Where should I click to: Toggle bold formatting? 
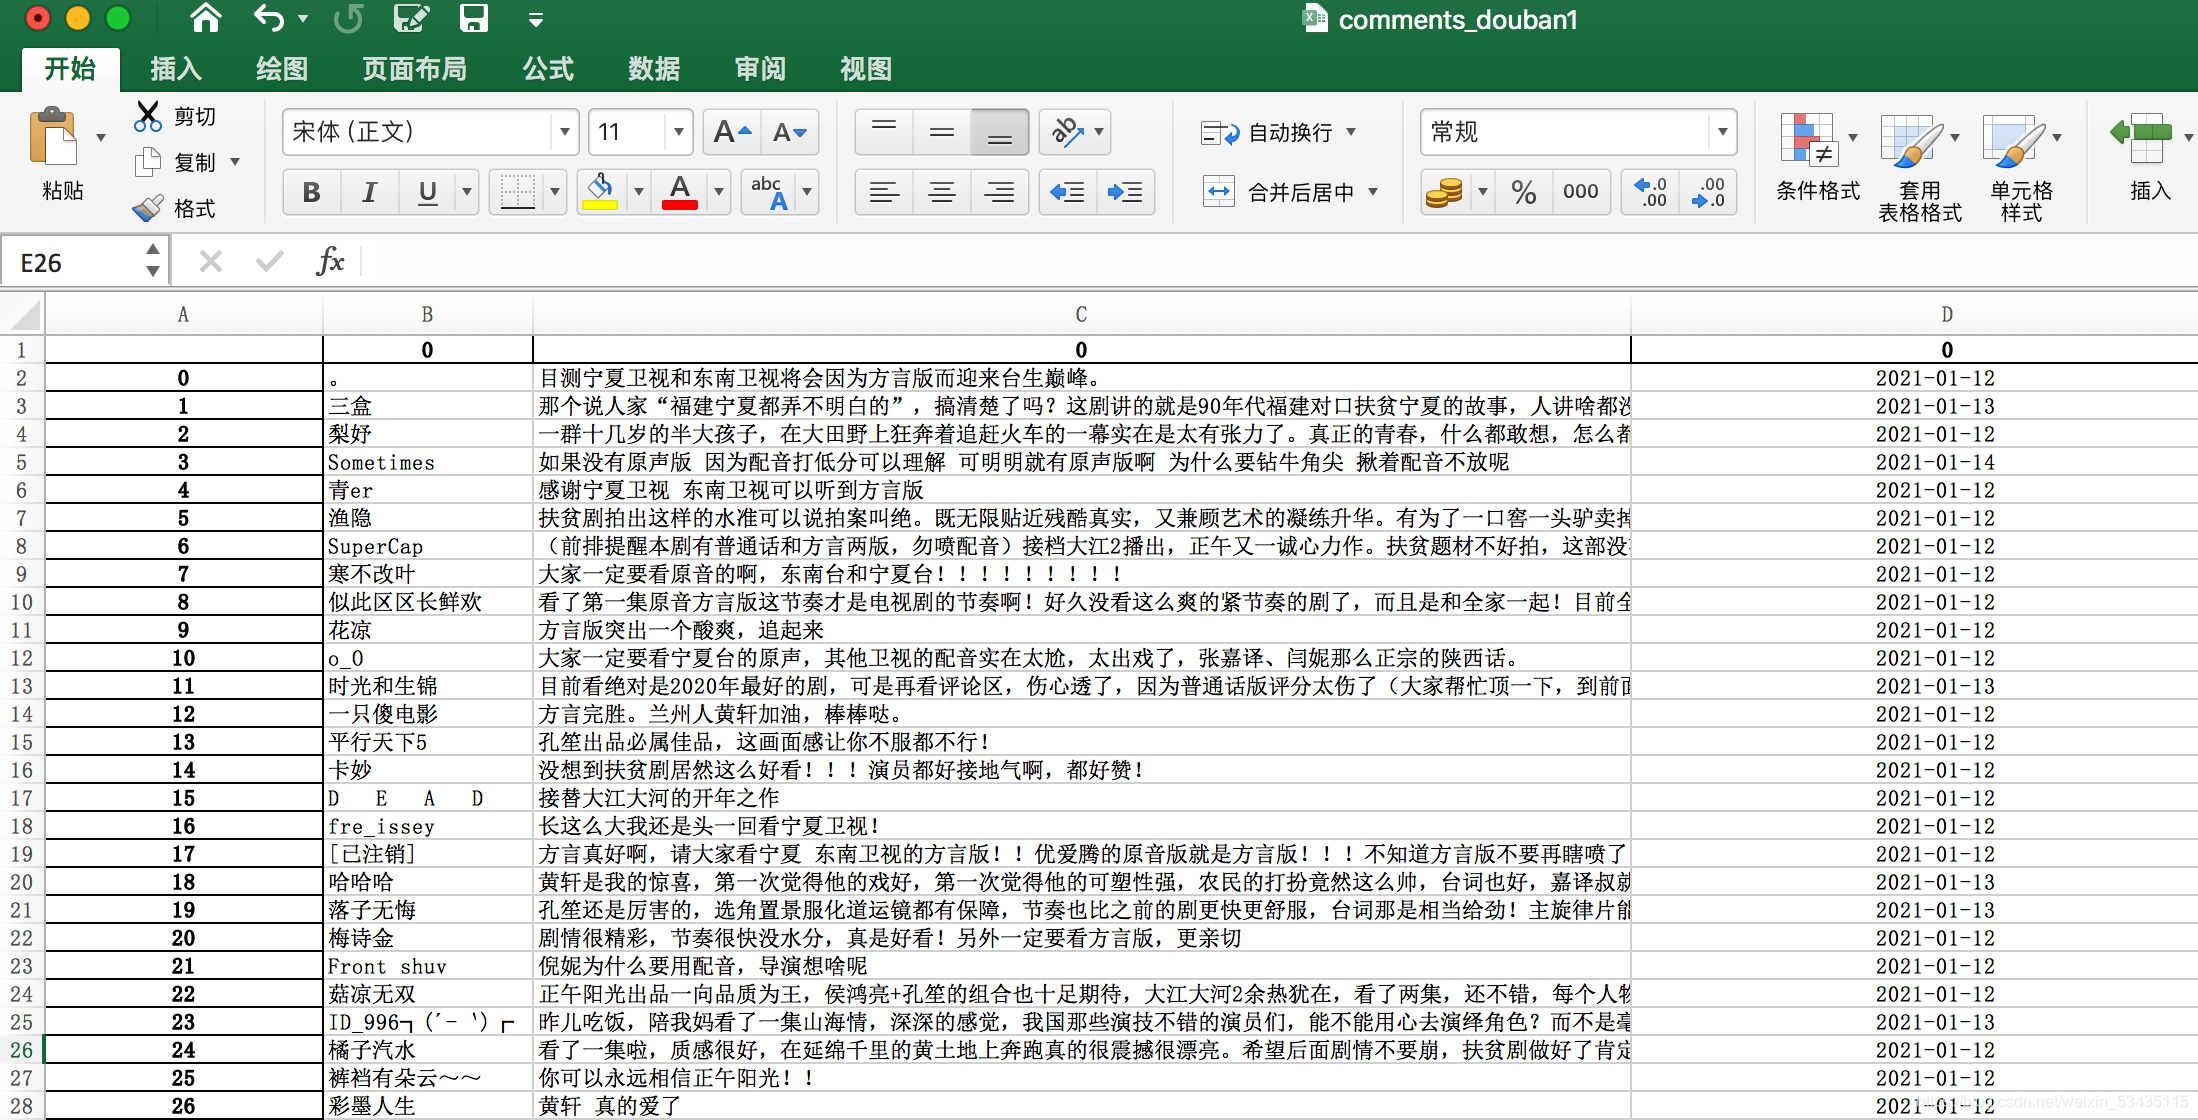pyautogui.click(x=311, y=192)
